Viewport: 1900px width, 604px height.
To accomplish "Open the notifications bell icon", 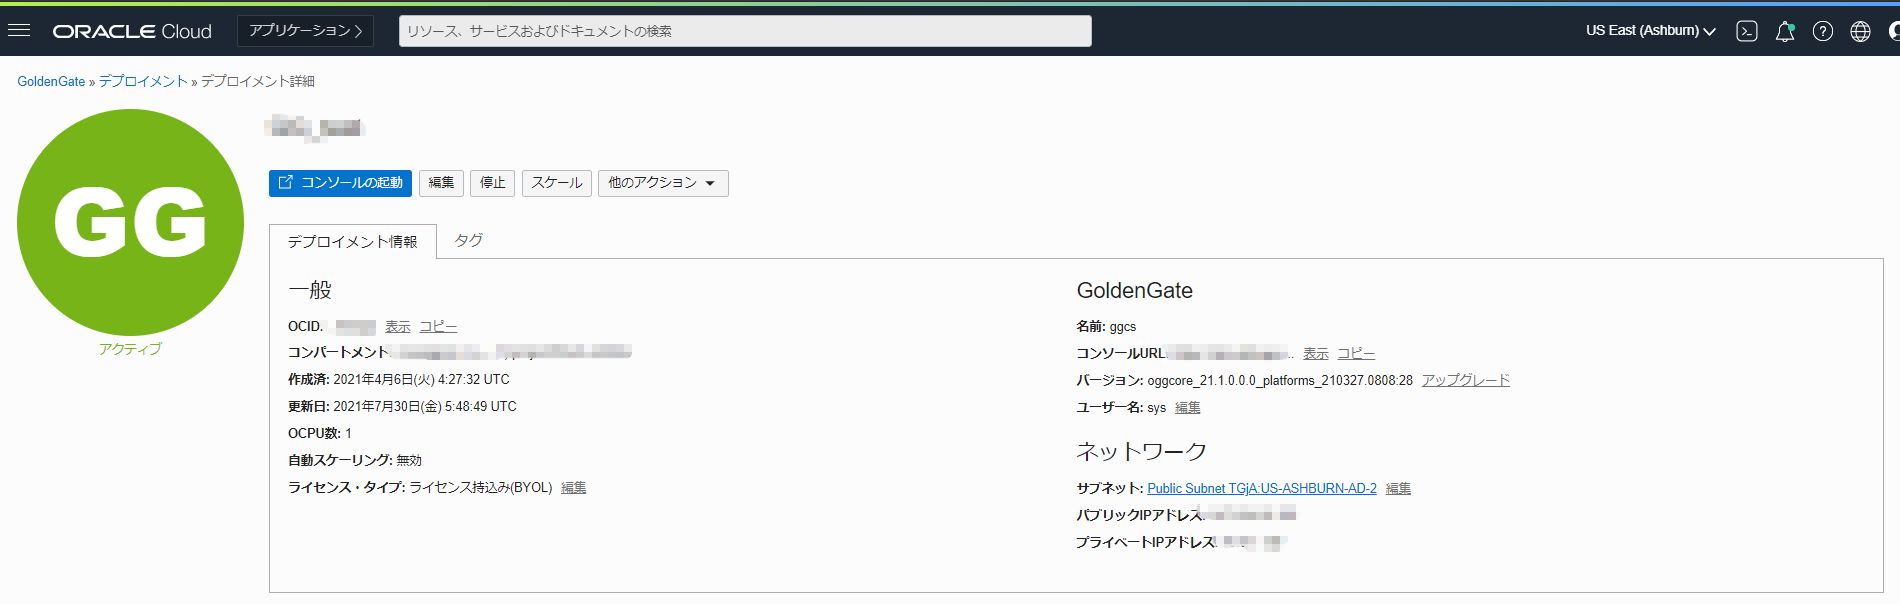I will (1785, 31).
